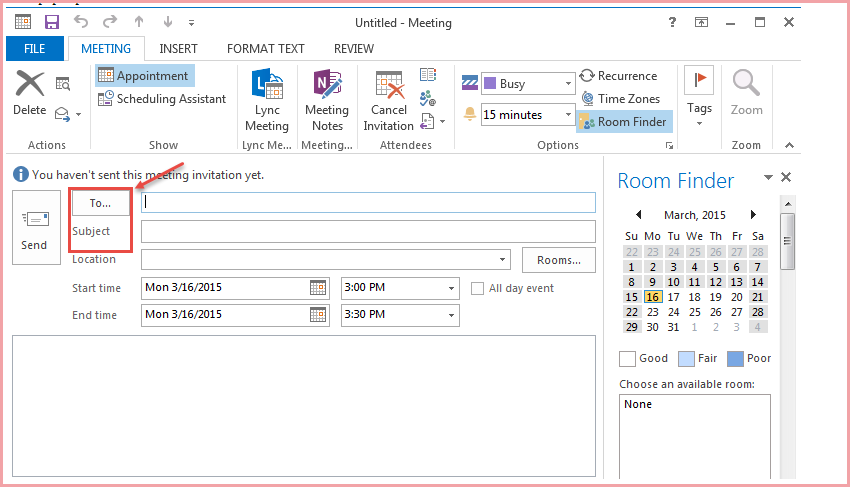Click the Rooms... button
Screen dimensions: 850x487
[x=558, y=260]
